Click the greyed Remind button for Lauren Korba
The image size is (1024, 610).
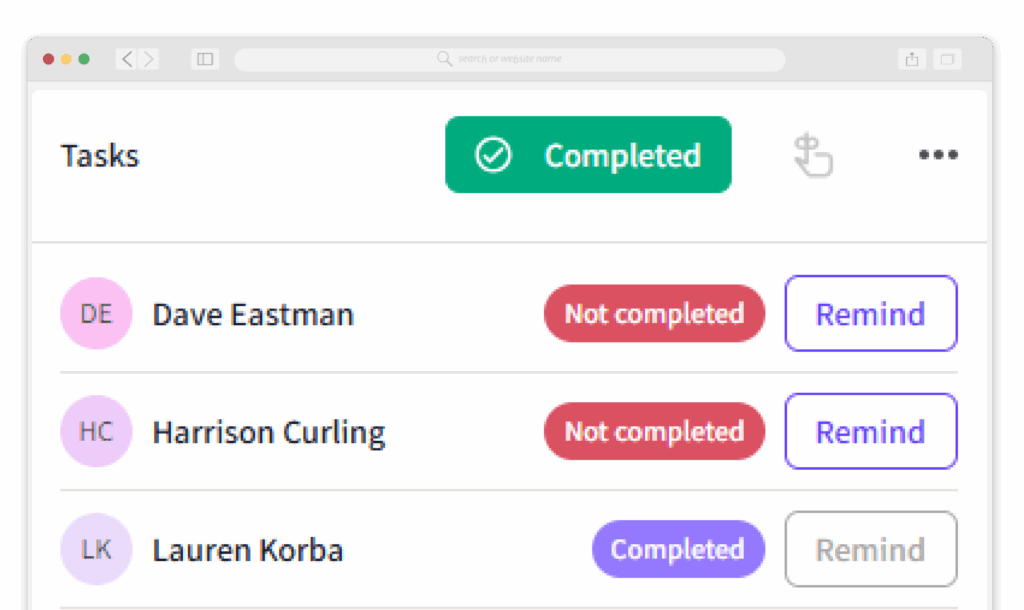point(871,550)
